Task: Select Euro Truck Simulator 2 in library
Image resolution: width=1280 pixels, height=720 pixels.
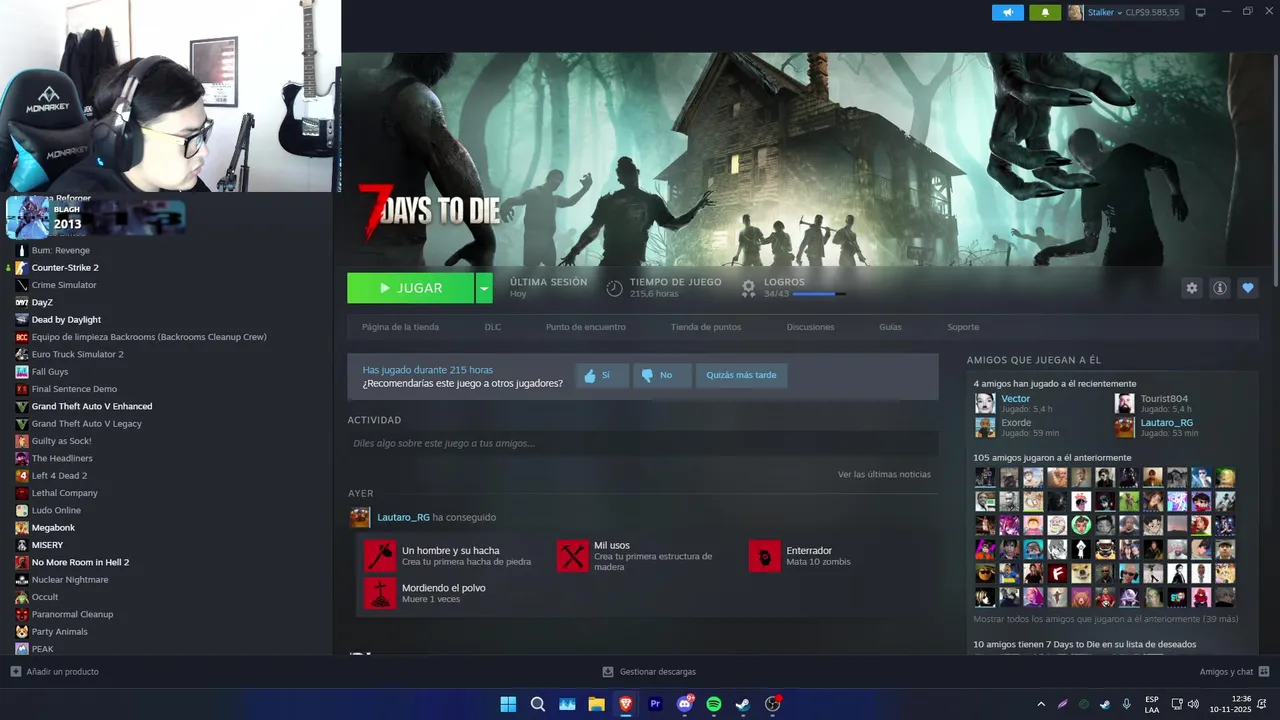Action: [x=77, y=354]
